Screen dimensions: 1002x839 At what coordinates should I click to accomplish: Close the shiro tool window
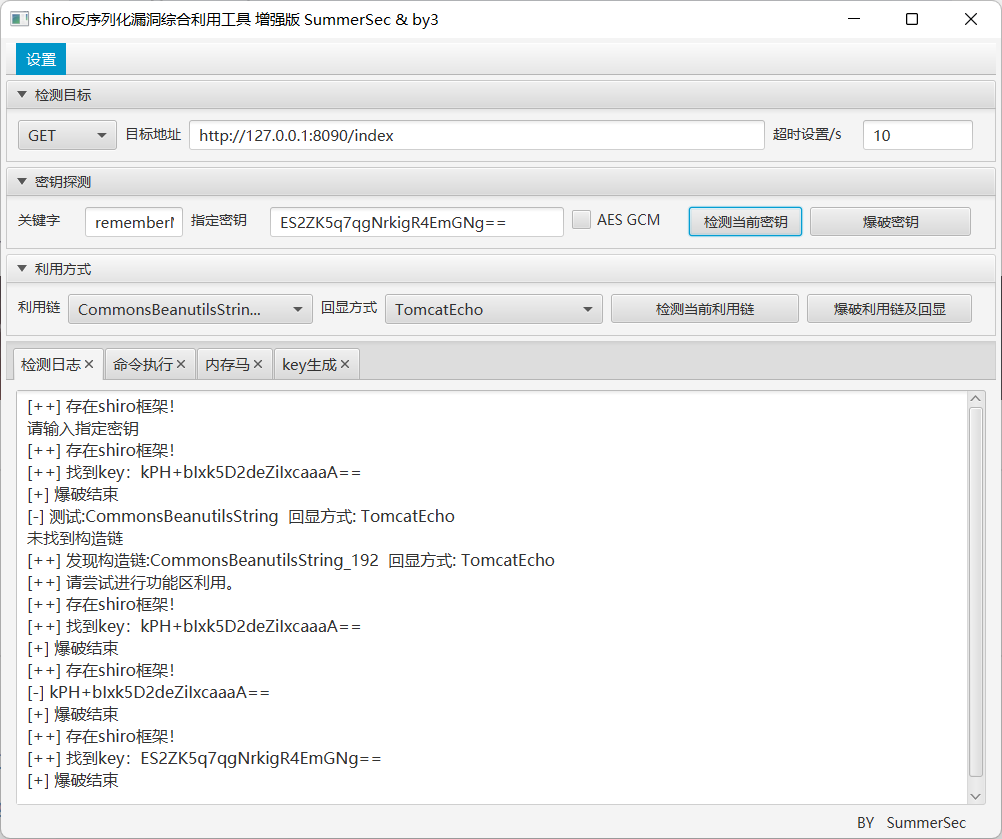971,19
